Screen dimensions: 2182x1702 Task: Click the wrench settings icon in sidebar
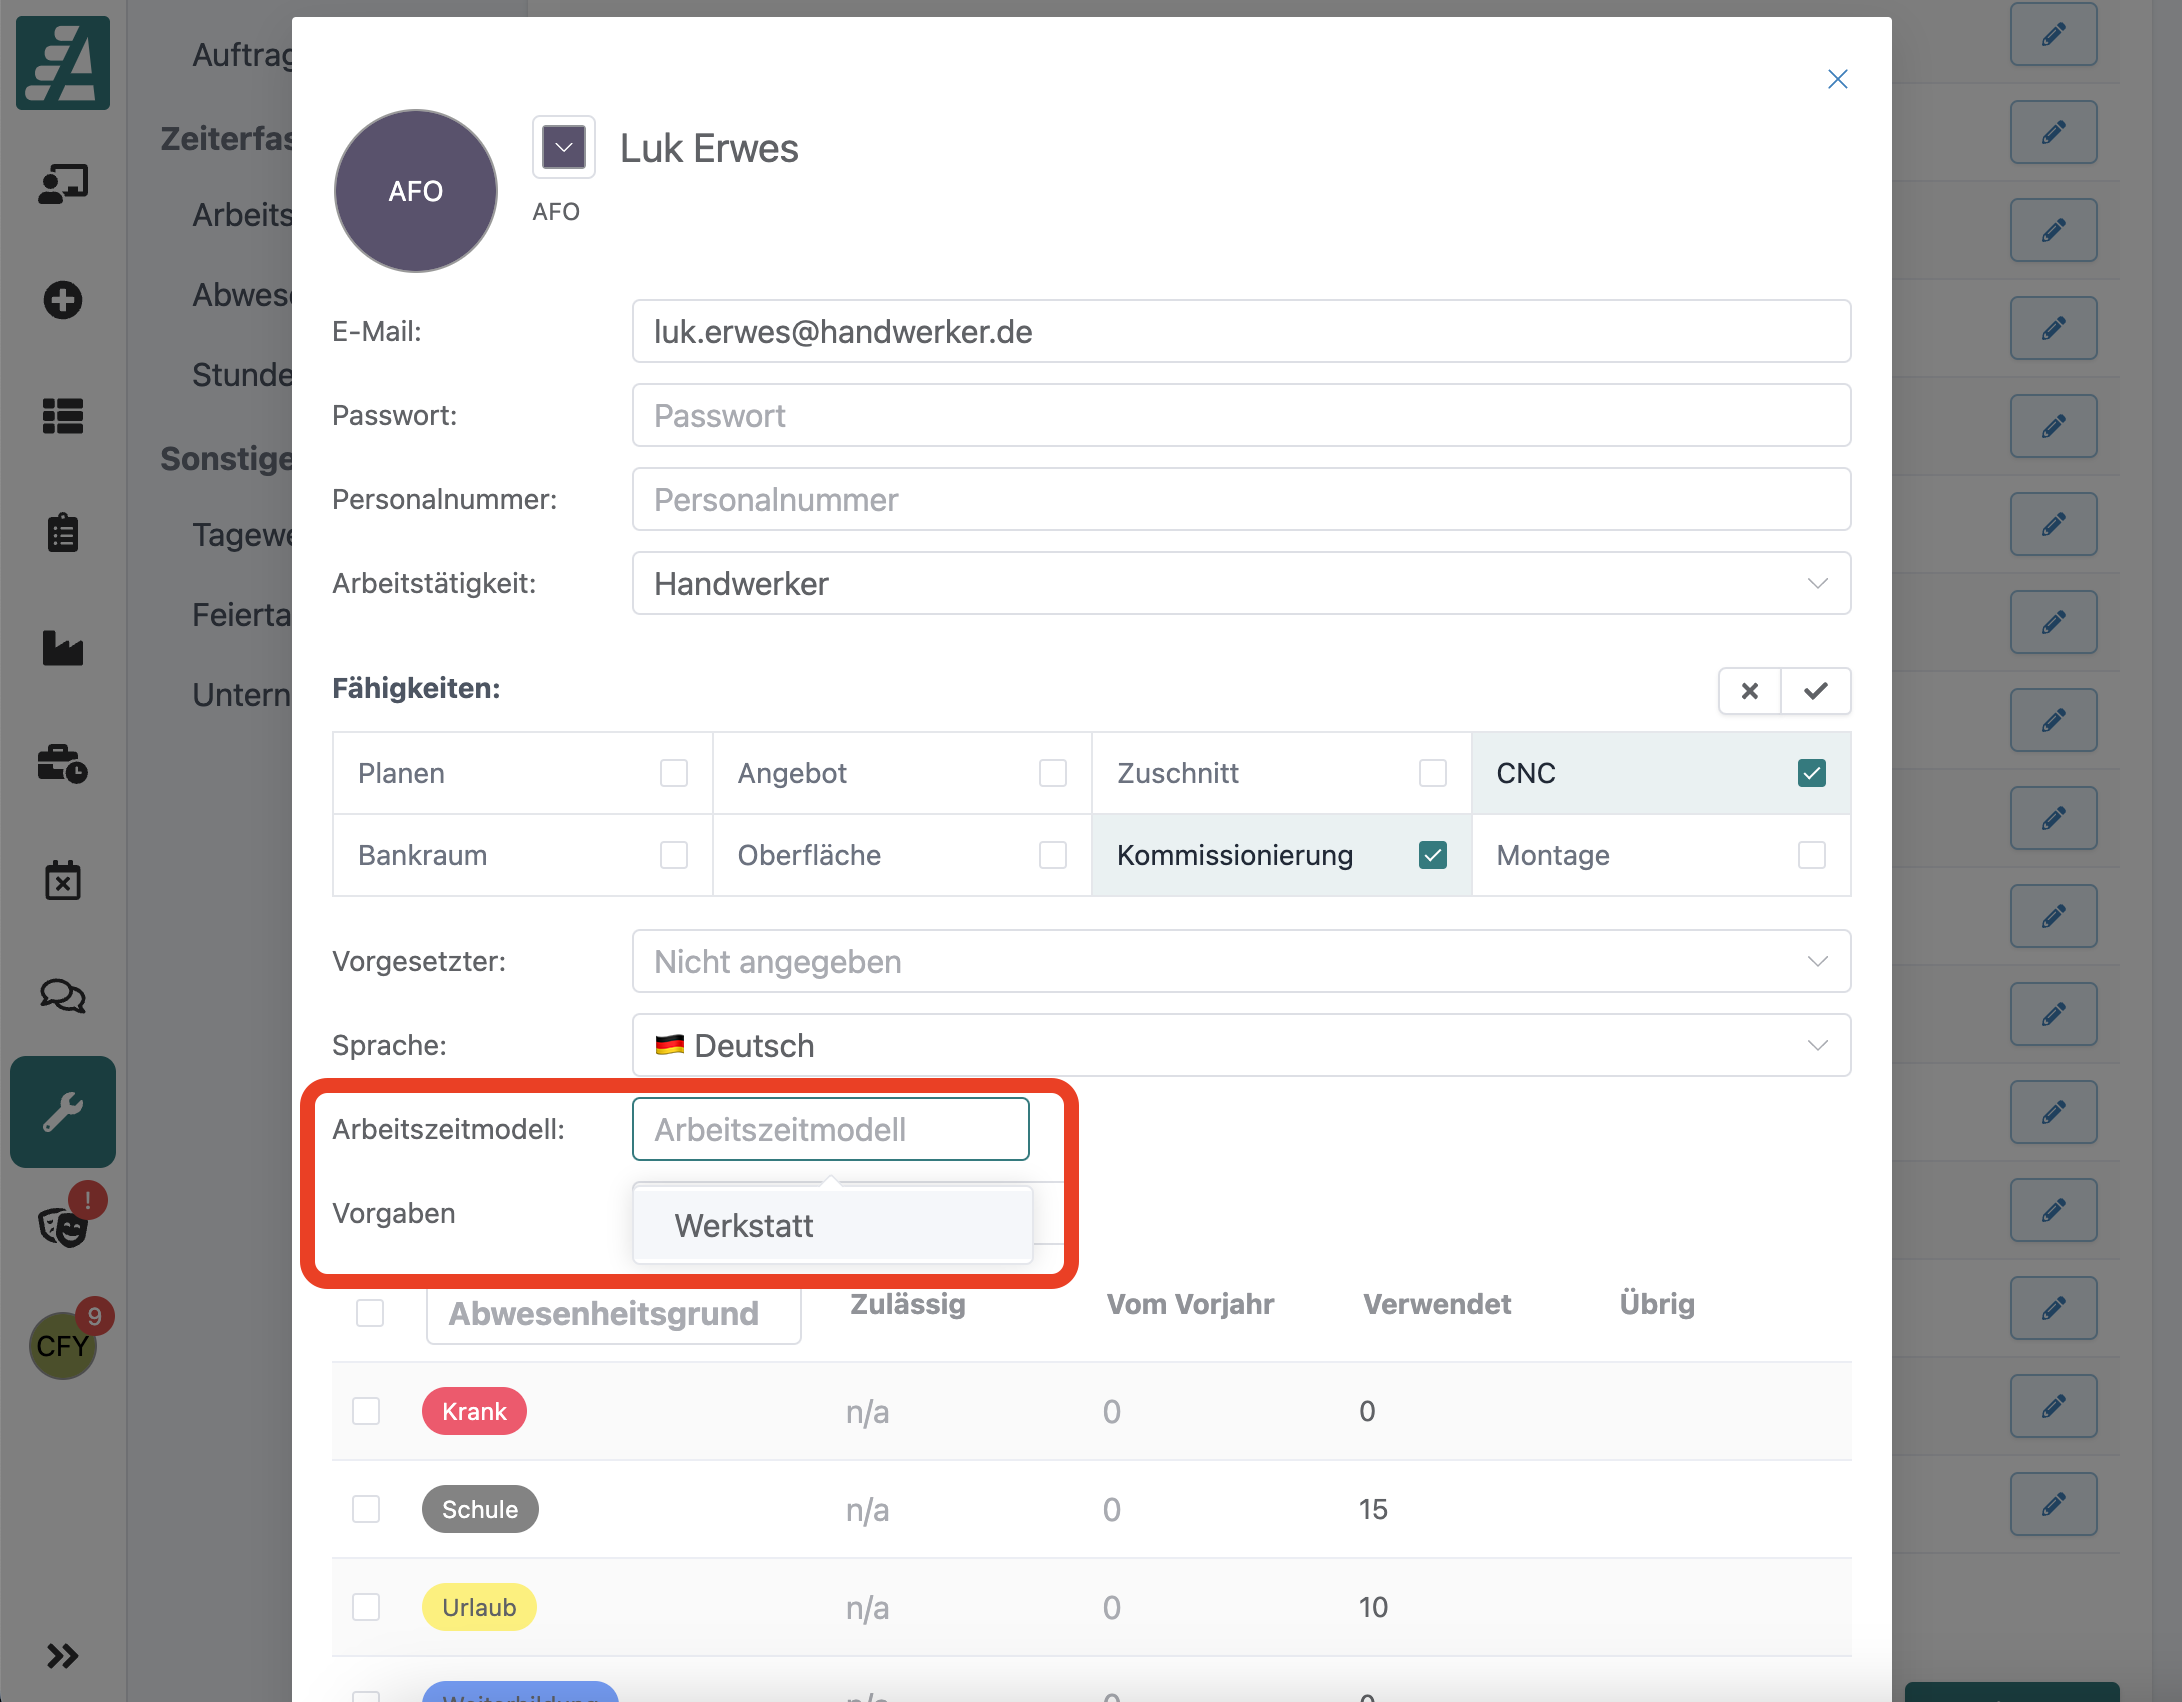coord(62,1111)
